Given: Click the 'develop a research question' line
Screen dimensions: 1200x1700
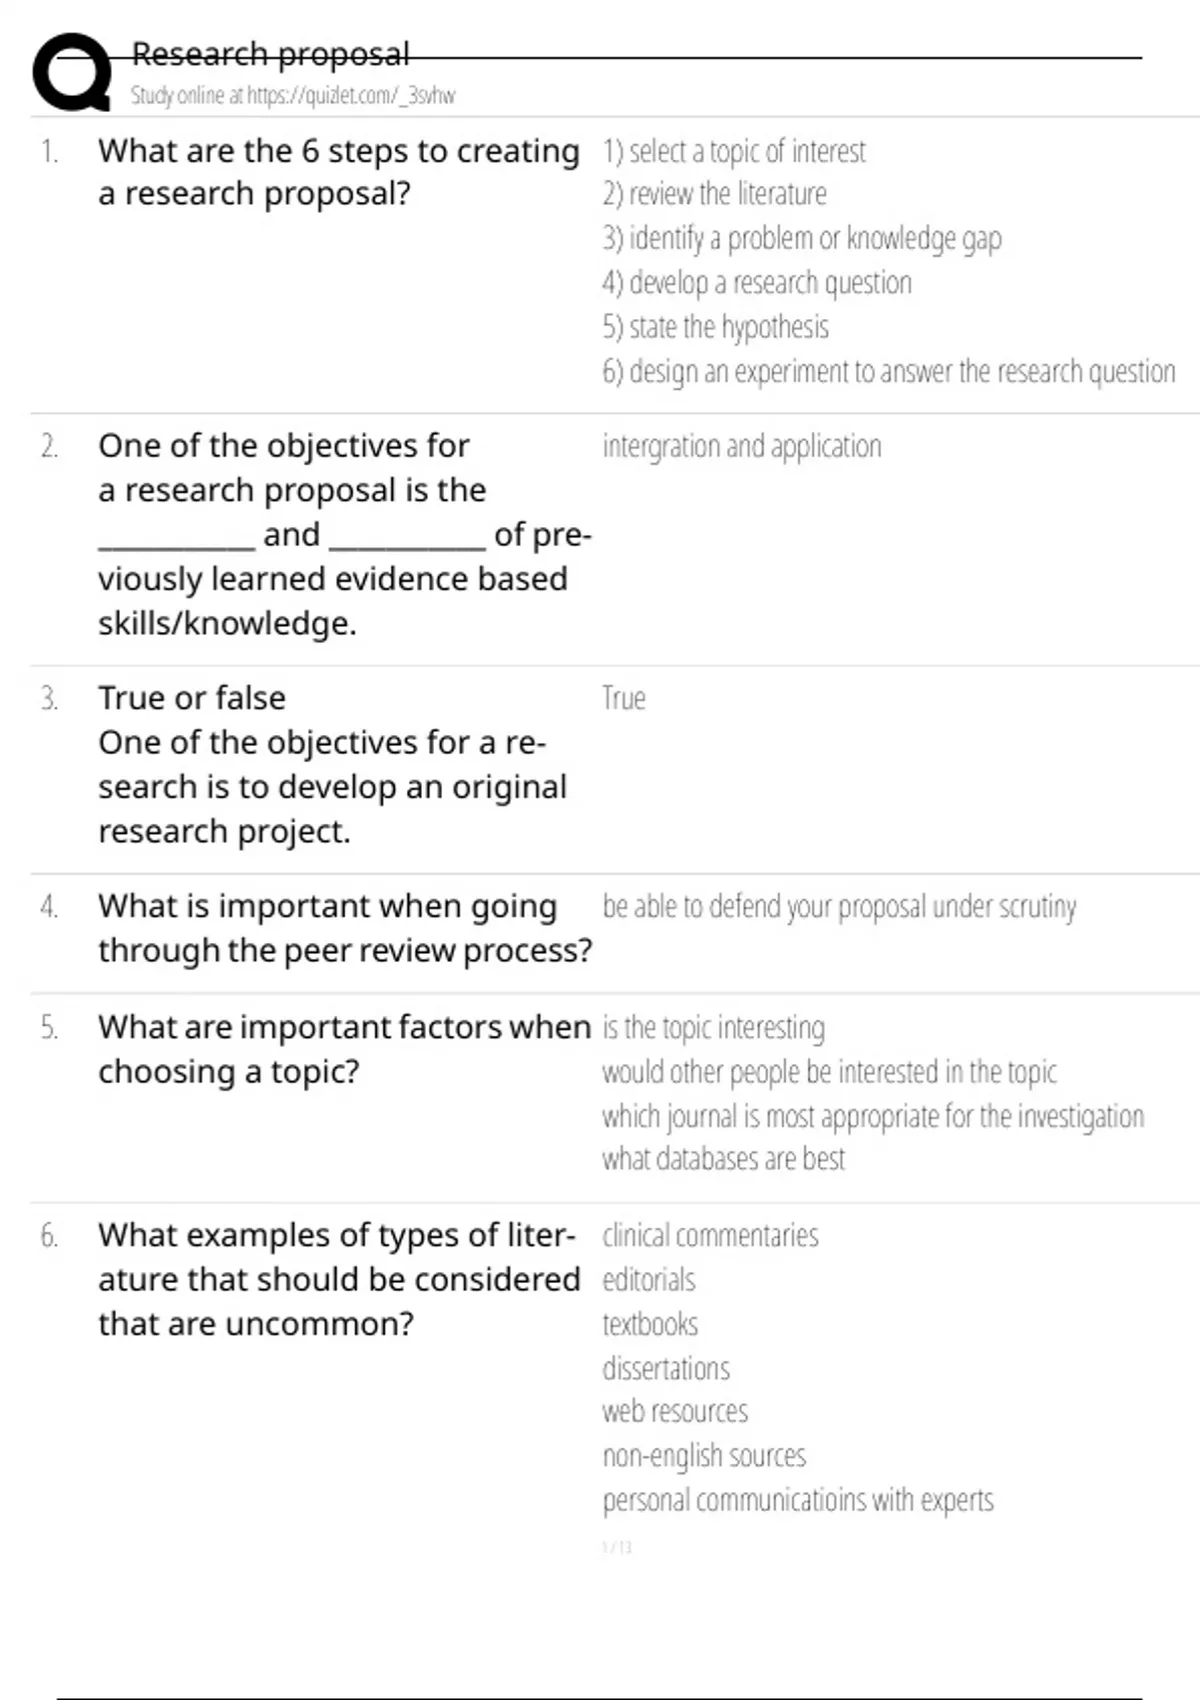Looking at the screenshot, I should [757, 283].
